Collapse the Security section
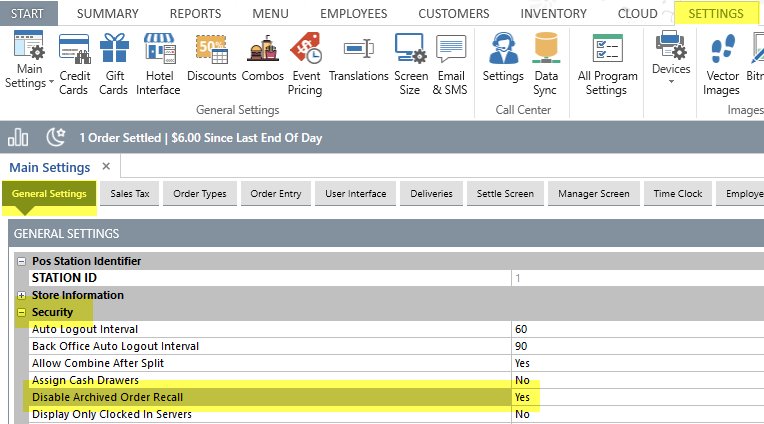Image resolution: width=764 pixels, height=424 pixels. pos(22,312)
